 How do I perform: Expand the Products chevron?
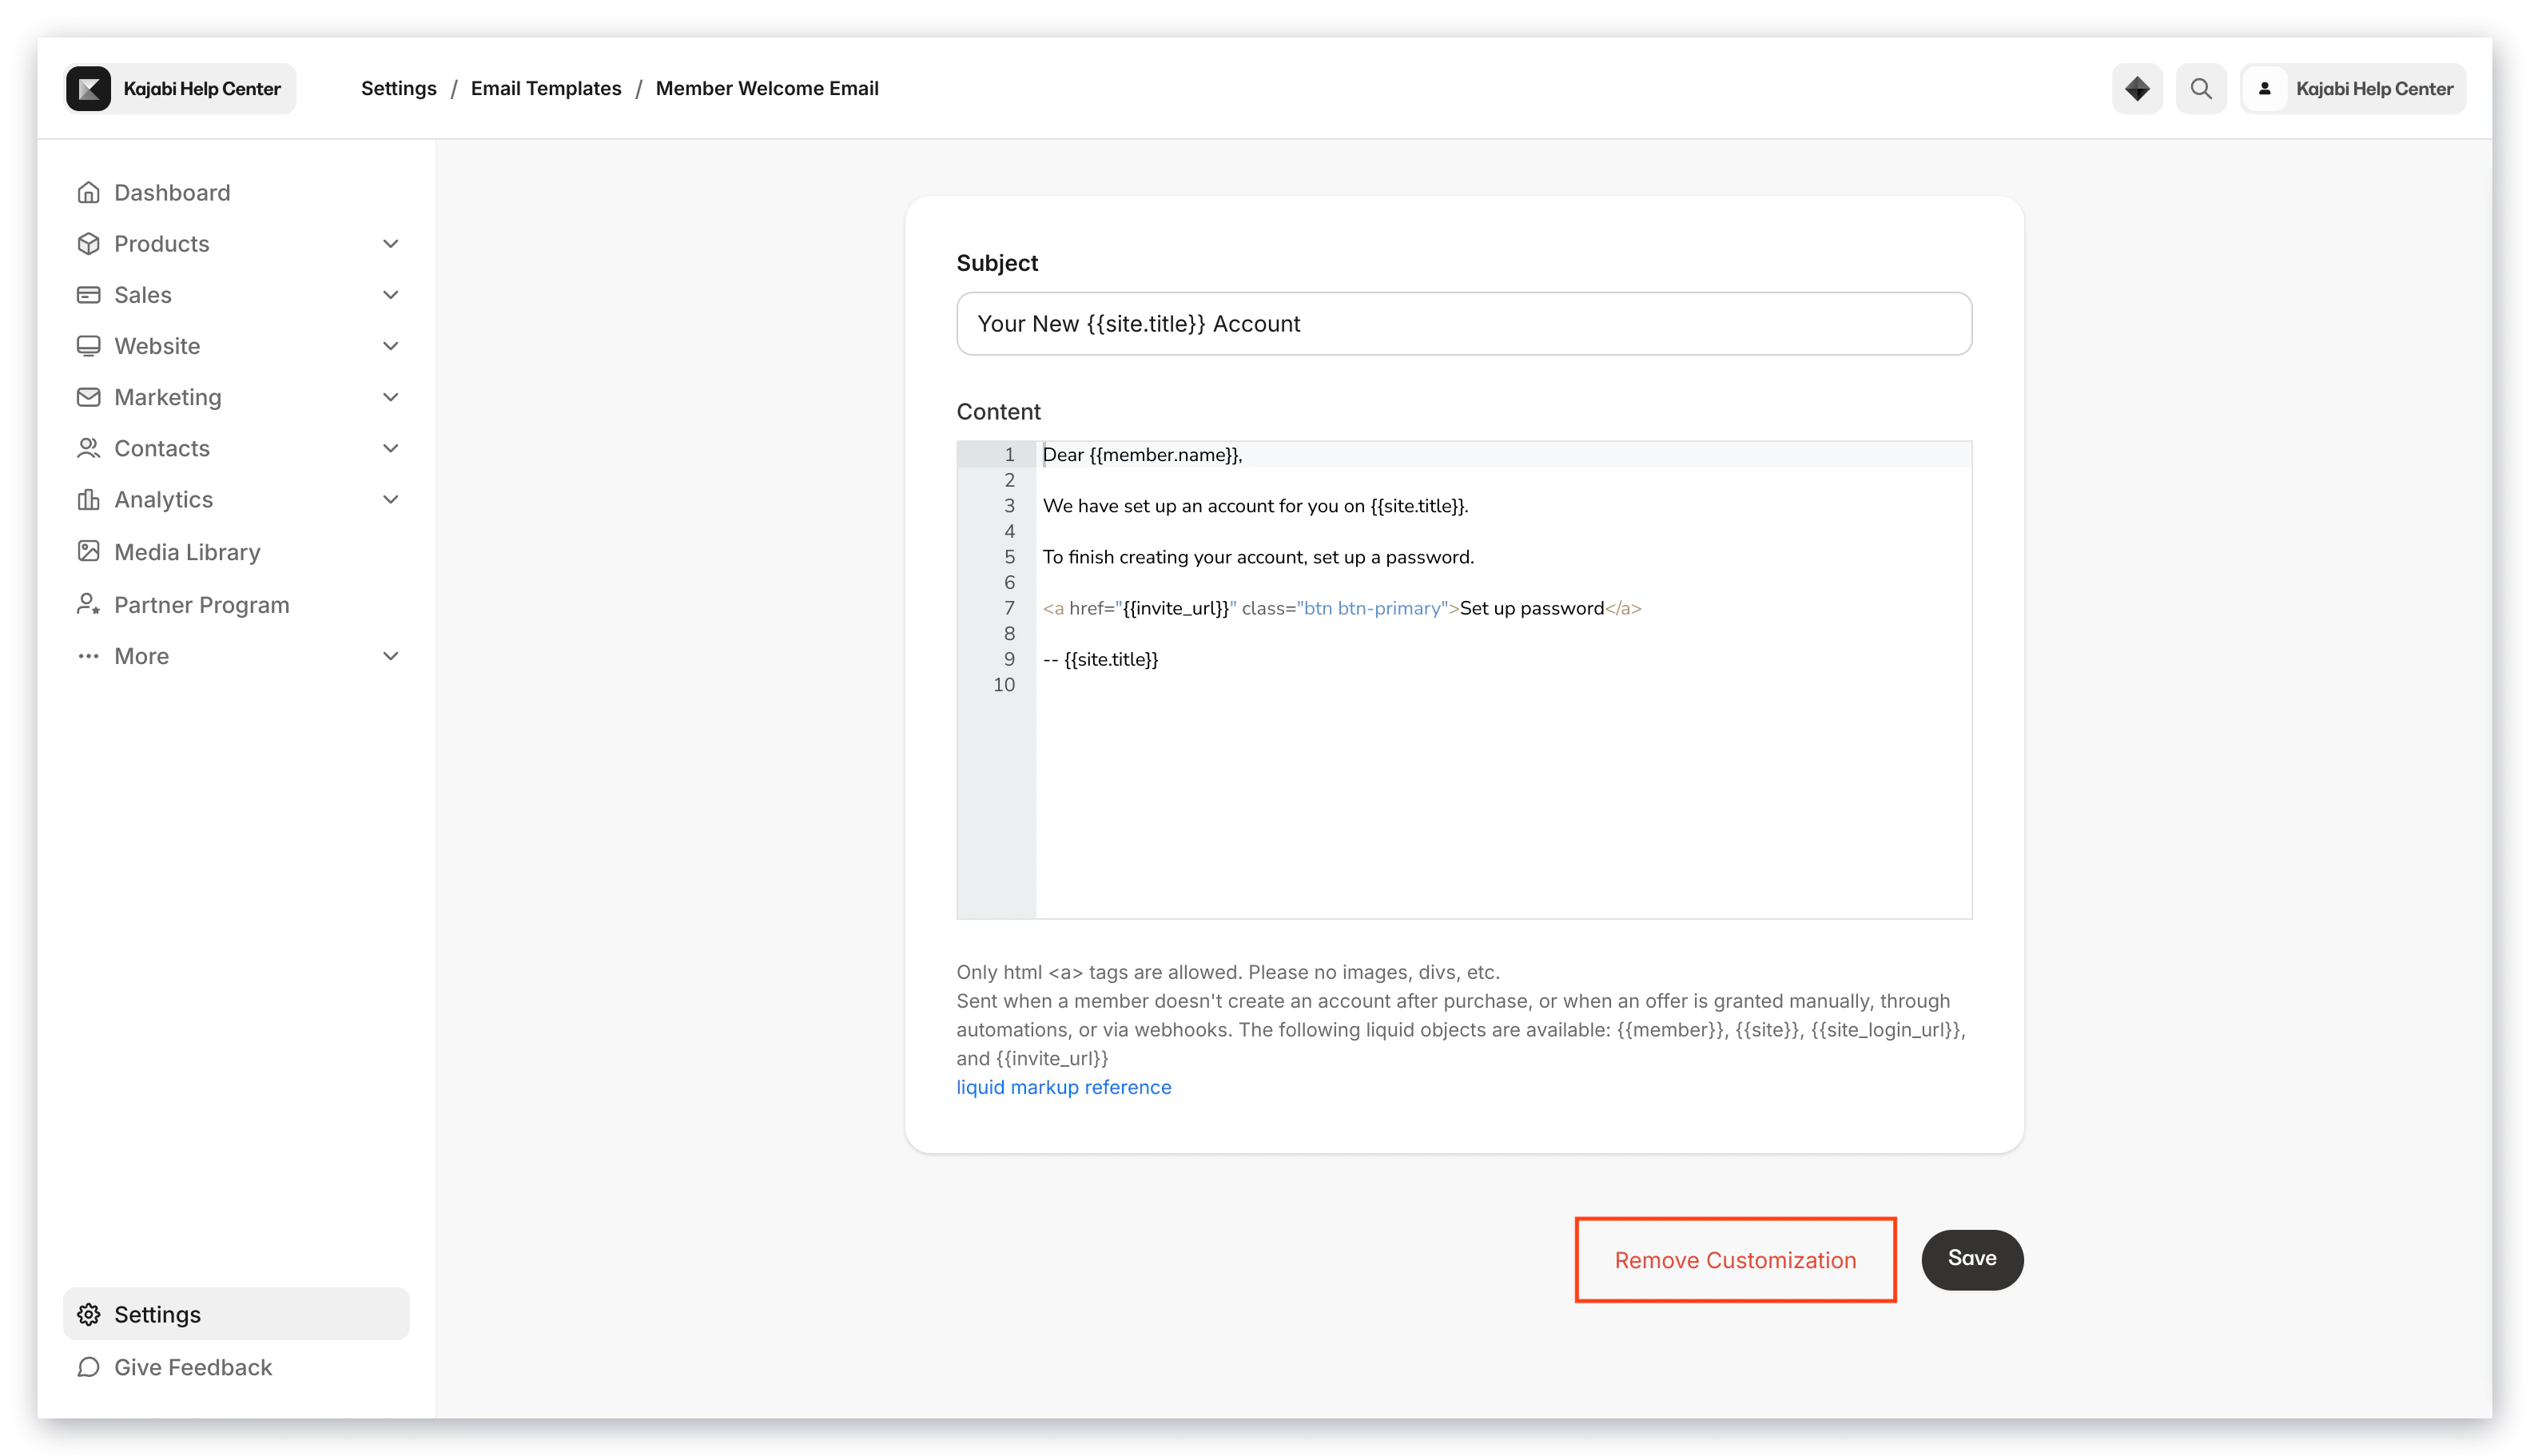coord(390,243)
